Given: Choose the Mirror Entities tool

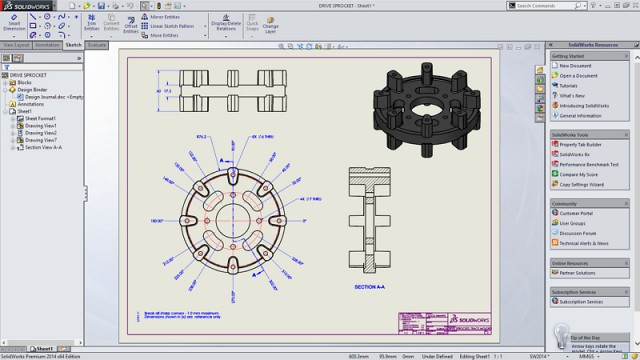Looking at the screenshot, I should [x=160, y=17].
